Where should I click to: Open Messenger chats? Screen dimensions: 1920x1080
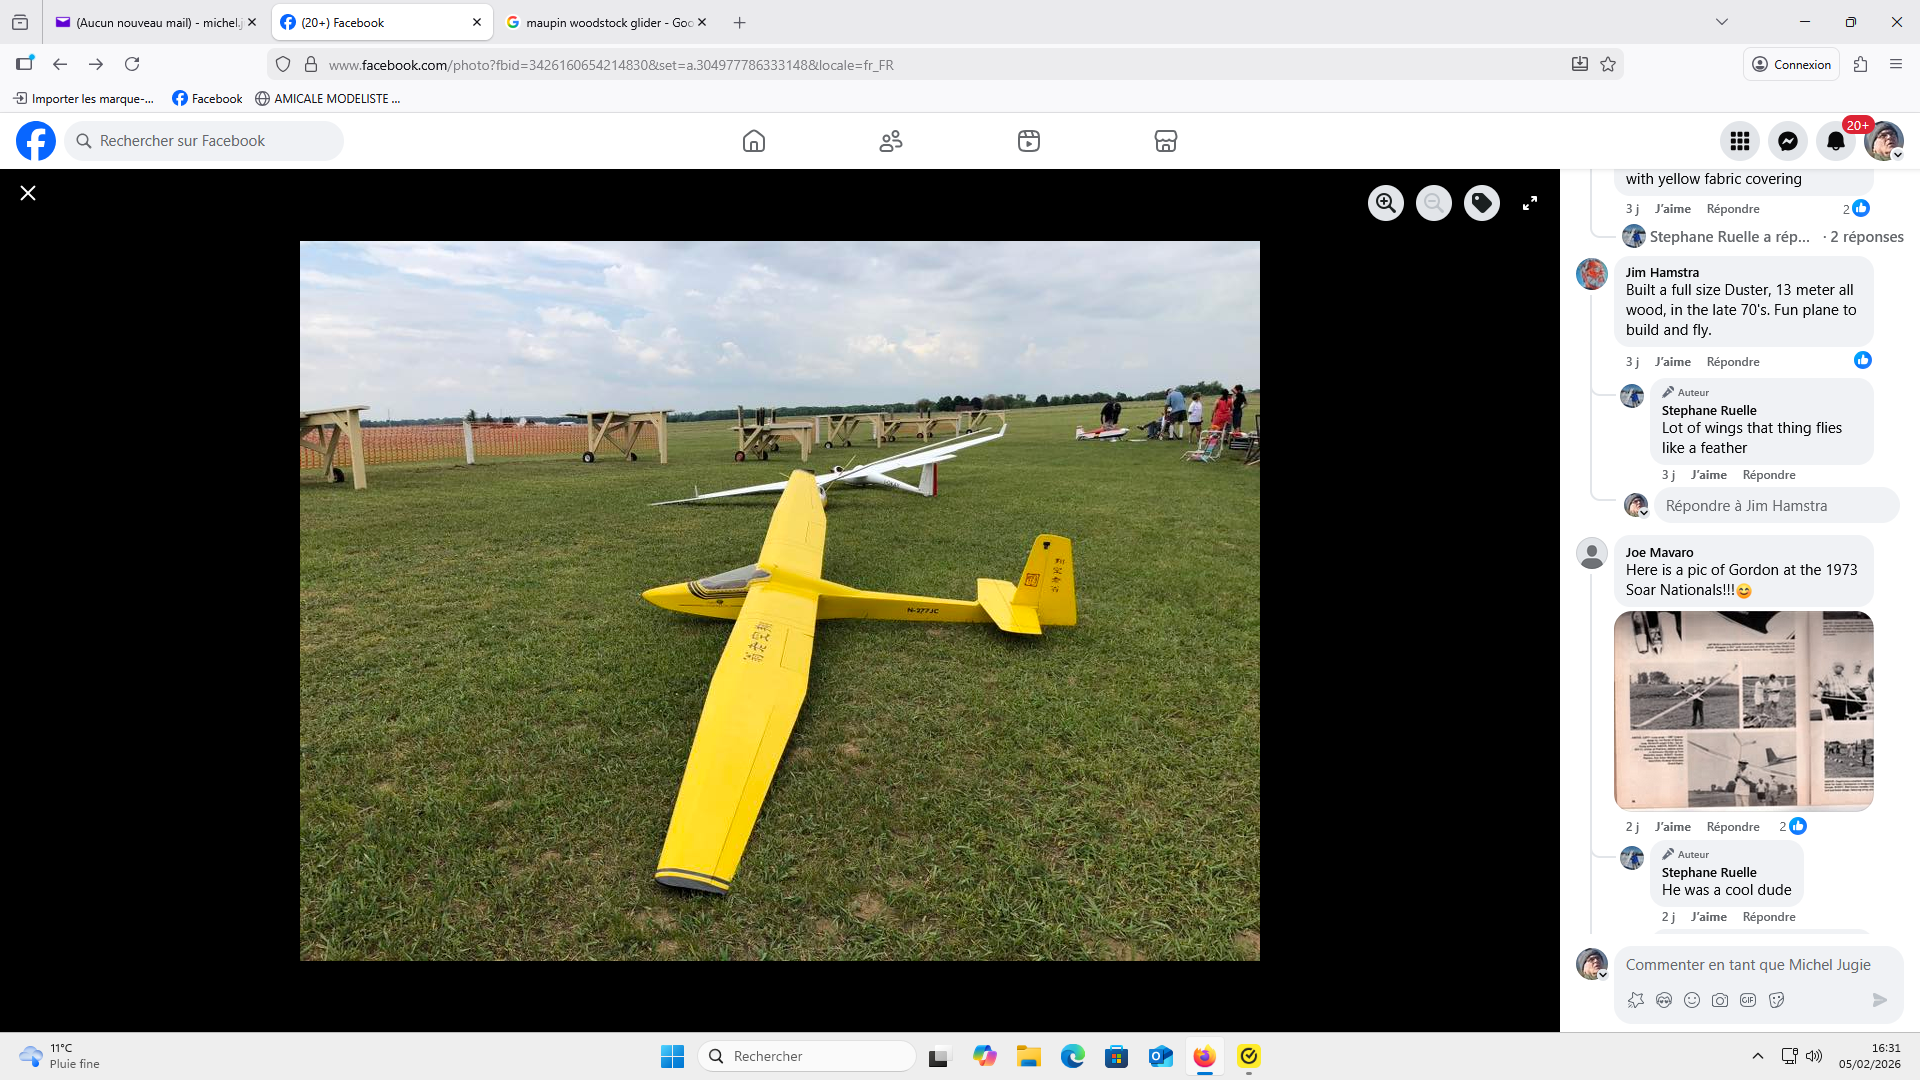(x=1788, y=141)
